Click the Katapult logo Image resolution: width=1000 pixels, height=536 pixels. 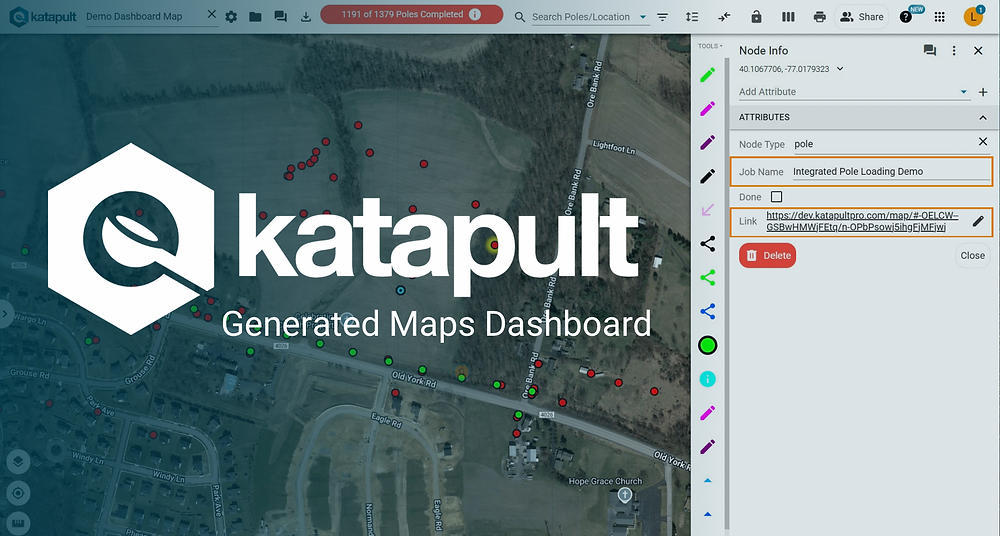42,17
